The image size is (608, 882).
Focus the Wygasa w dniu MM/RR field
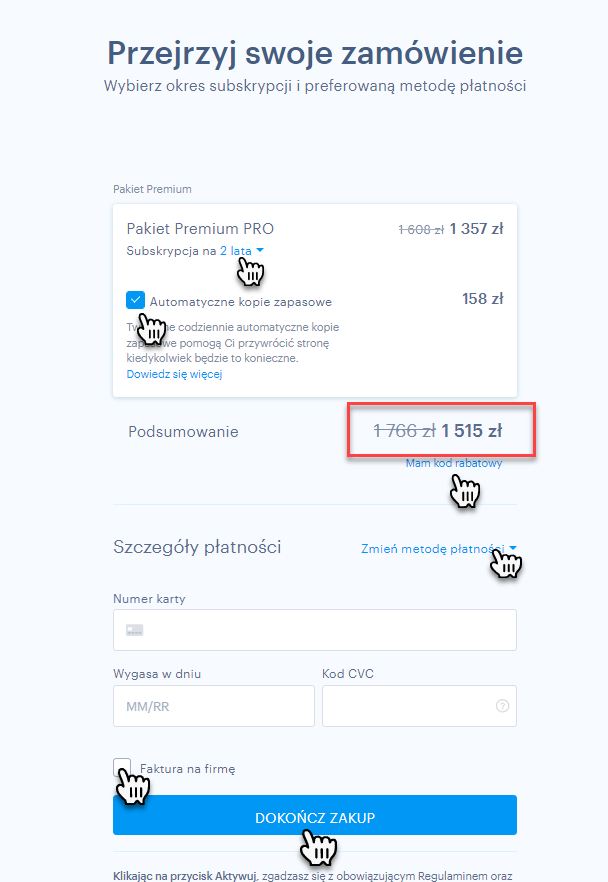pyautogui.click(x=214, y=706)
